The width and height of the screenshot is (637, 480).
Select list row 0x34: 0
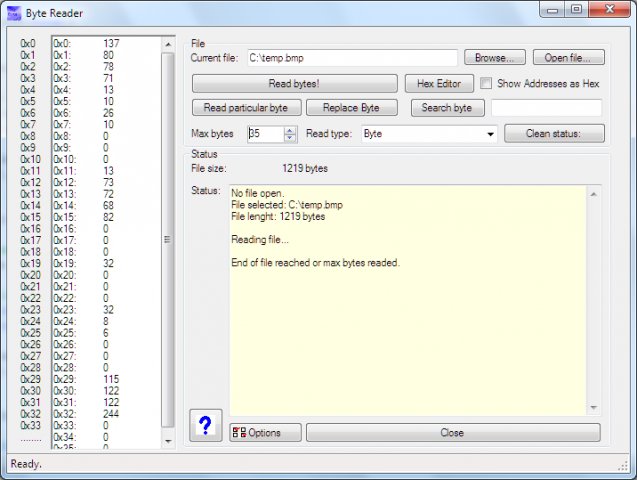point(107,437)
